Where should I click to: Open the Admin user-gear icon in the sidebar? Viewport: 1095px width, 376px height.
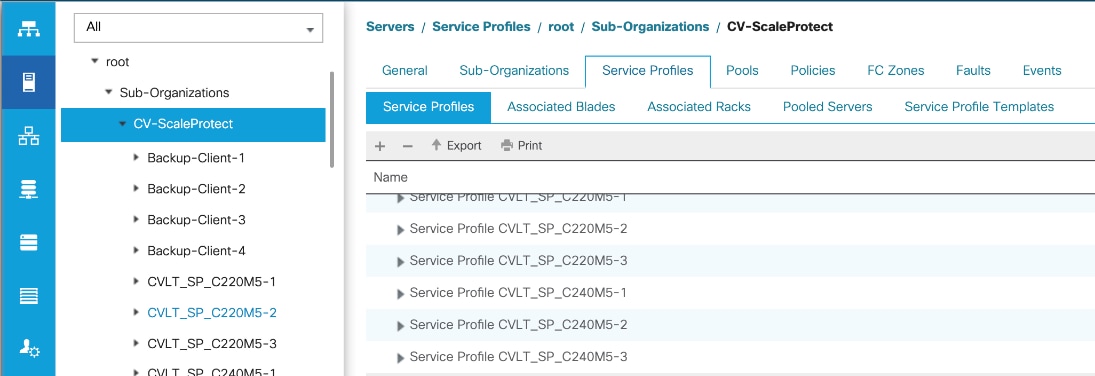tap(28, 349)
